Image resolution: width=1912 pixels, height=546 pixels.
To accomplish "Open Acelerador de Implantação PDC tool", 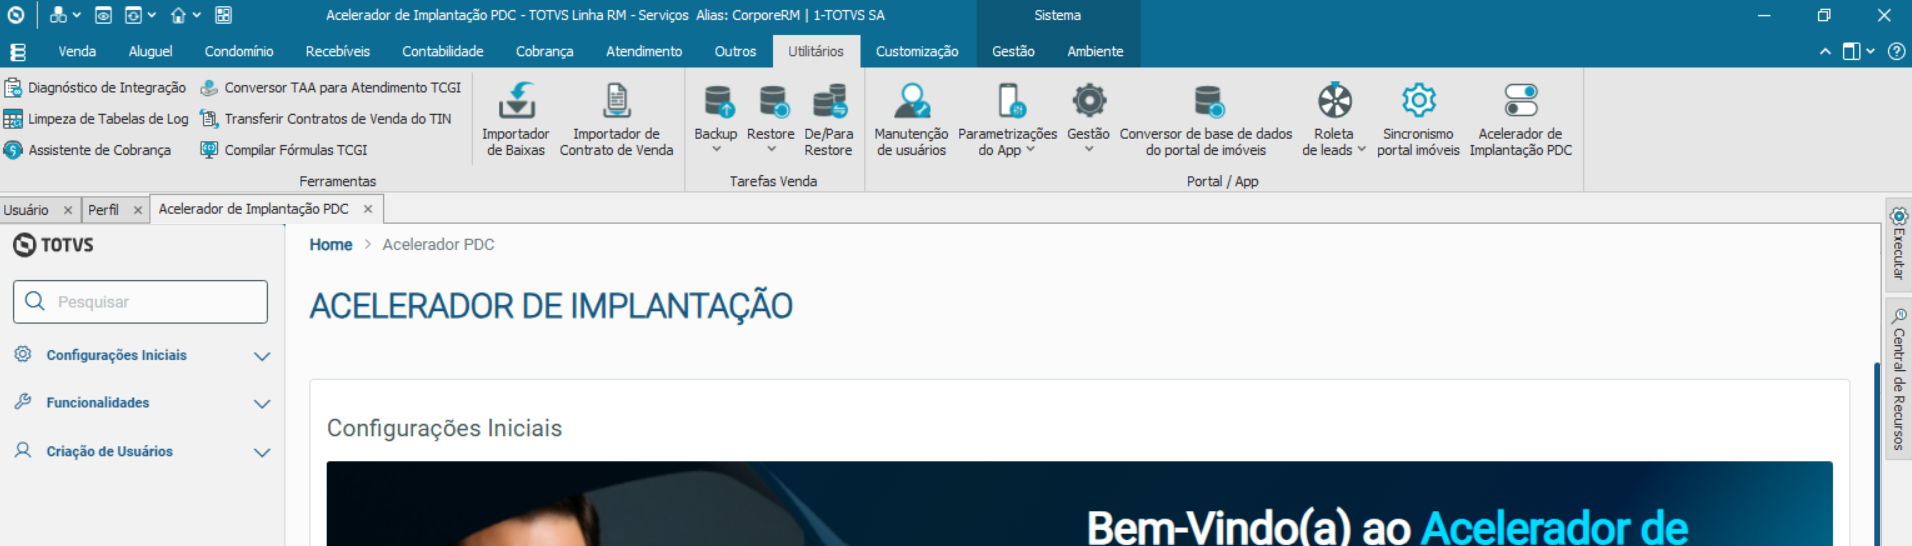I will pos(1520,120).
